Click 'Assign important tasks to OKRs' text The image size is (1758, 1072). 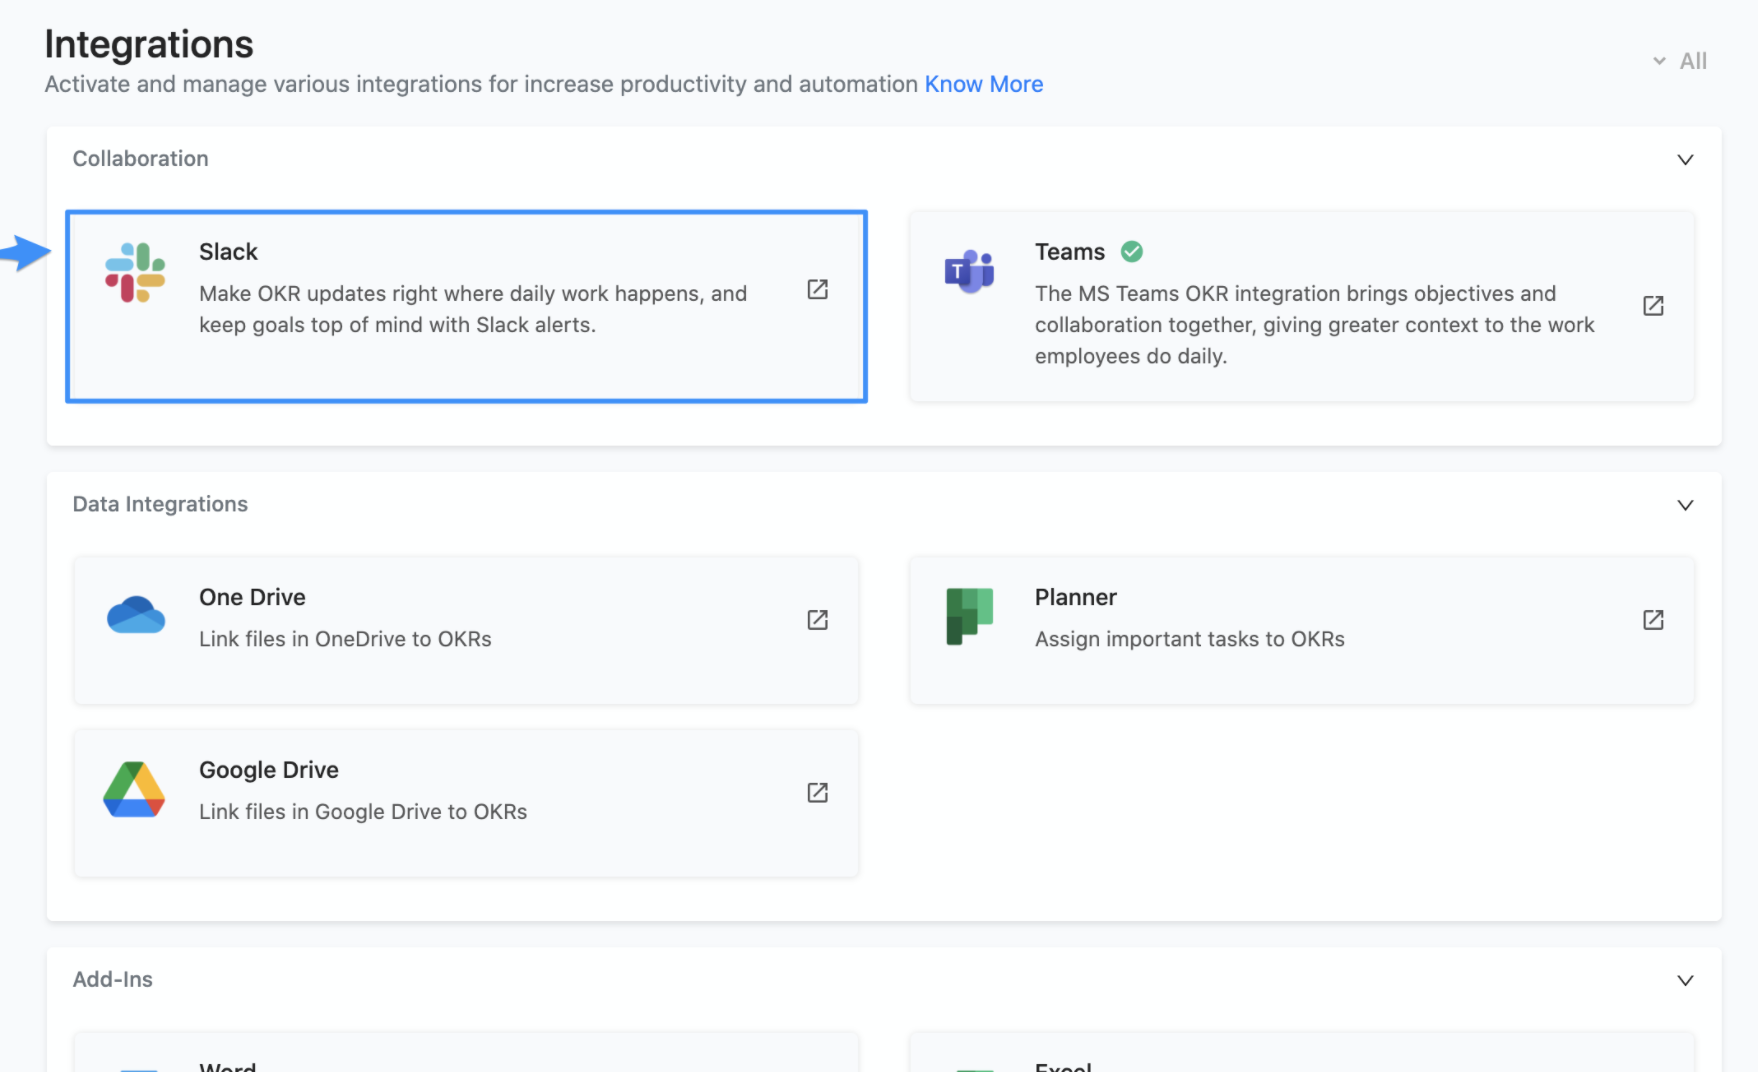[1189, 639]
